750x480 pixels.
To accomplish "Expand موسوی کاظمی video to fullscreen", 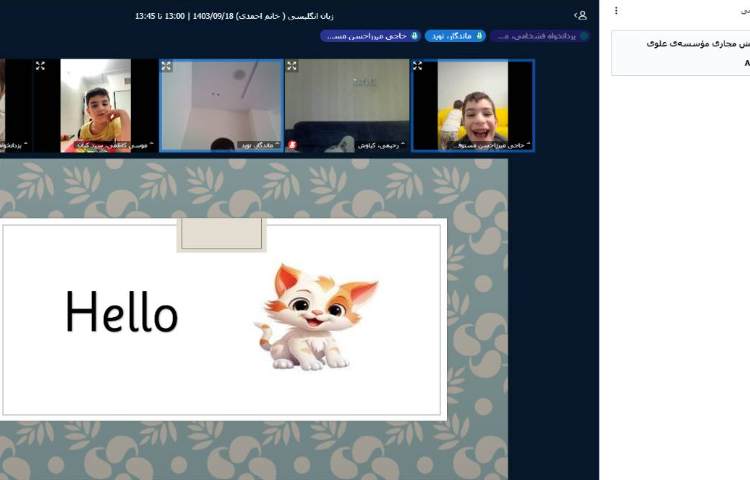I will [x=41, y=66].
